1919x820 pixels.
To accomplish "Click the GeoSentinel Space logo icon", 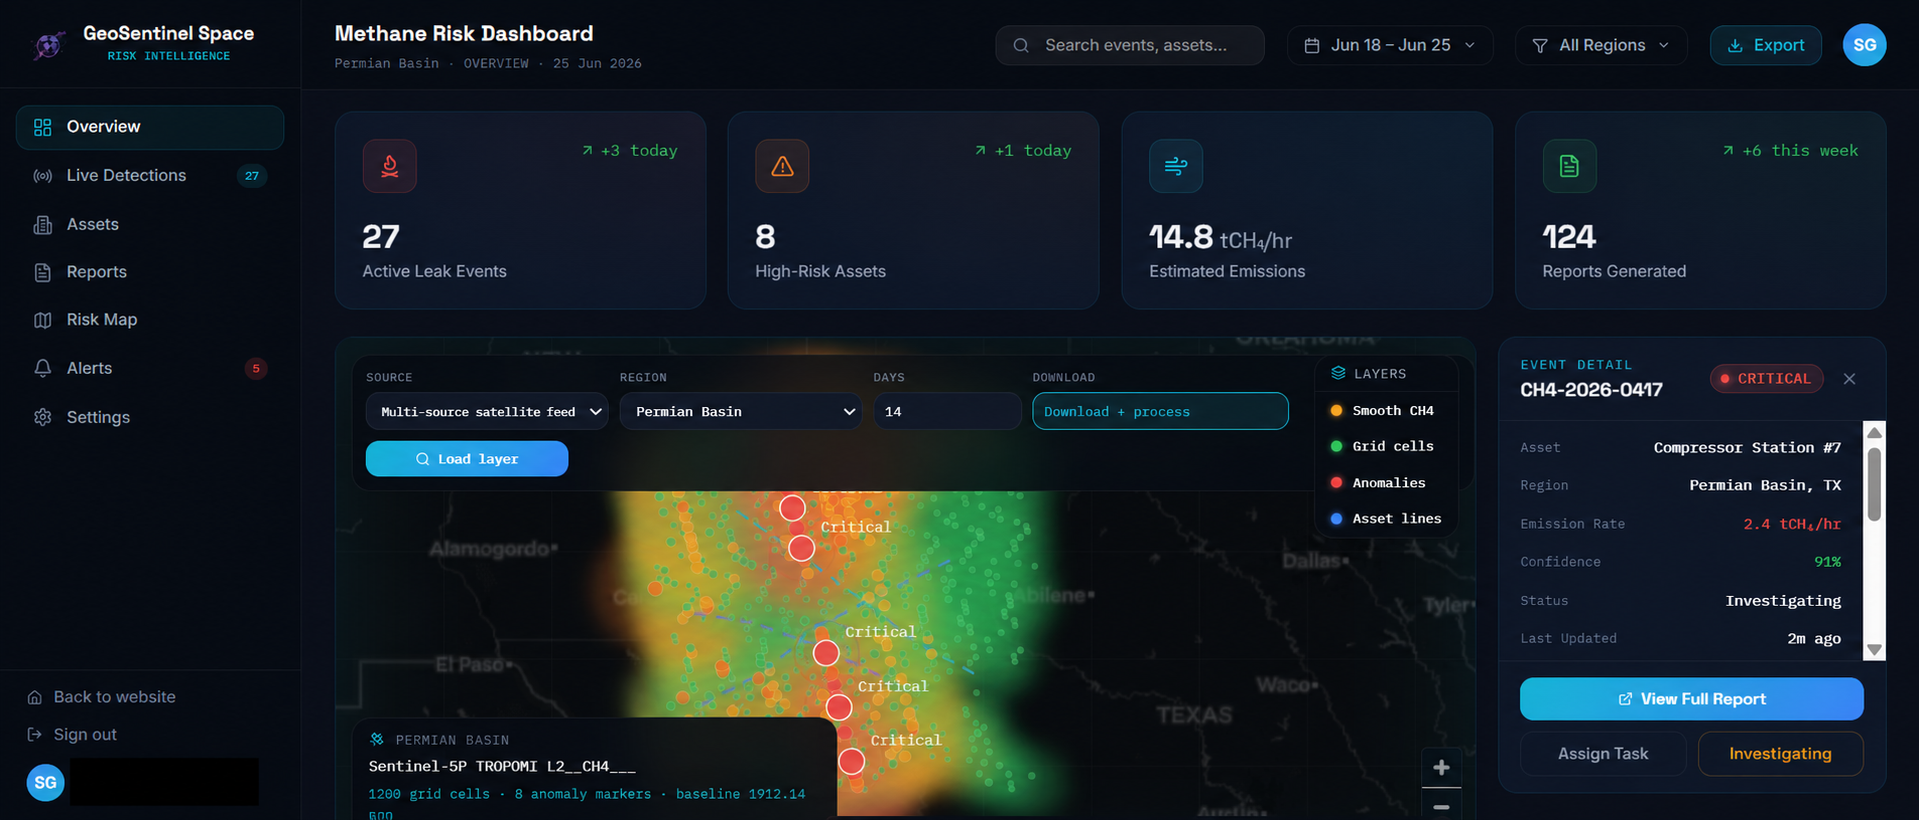I will [x=49, y=44].
